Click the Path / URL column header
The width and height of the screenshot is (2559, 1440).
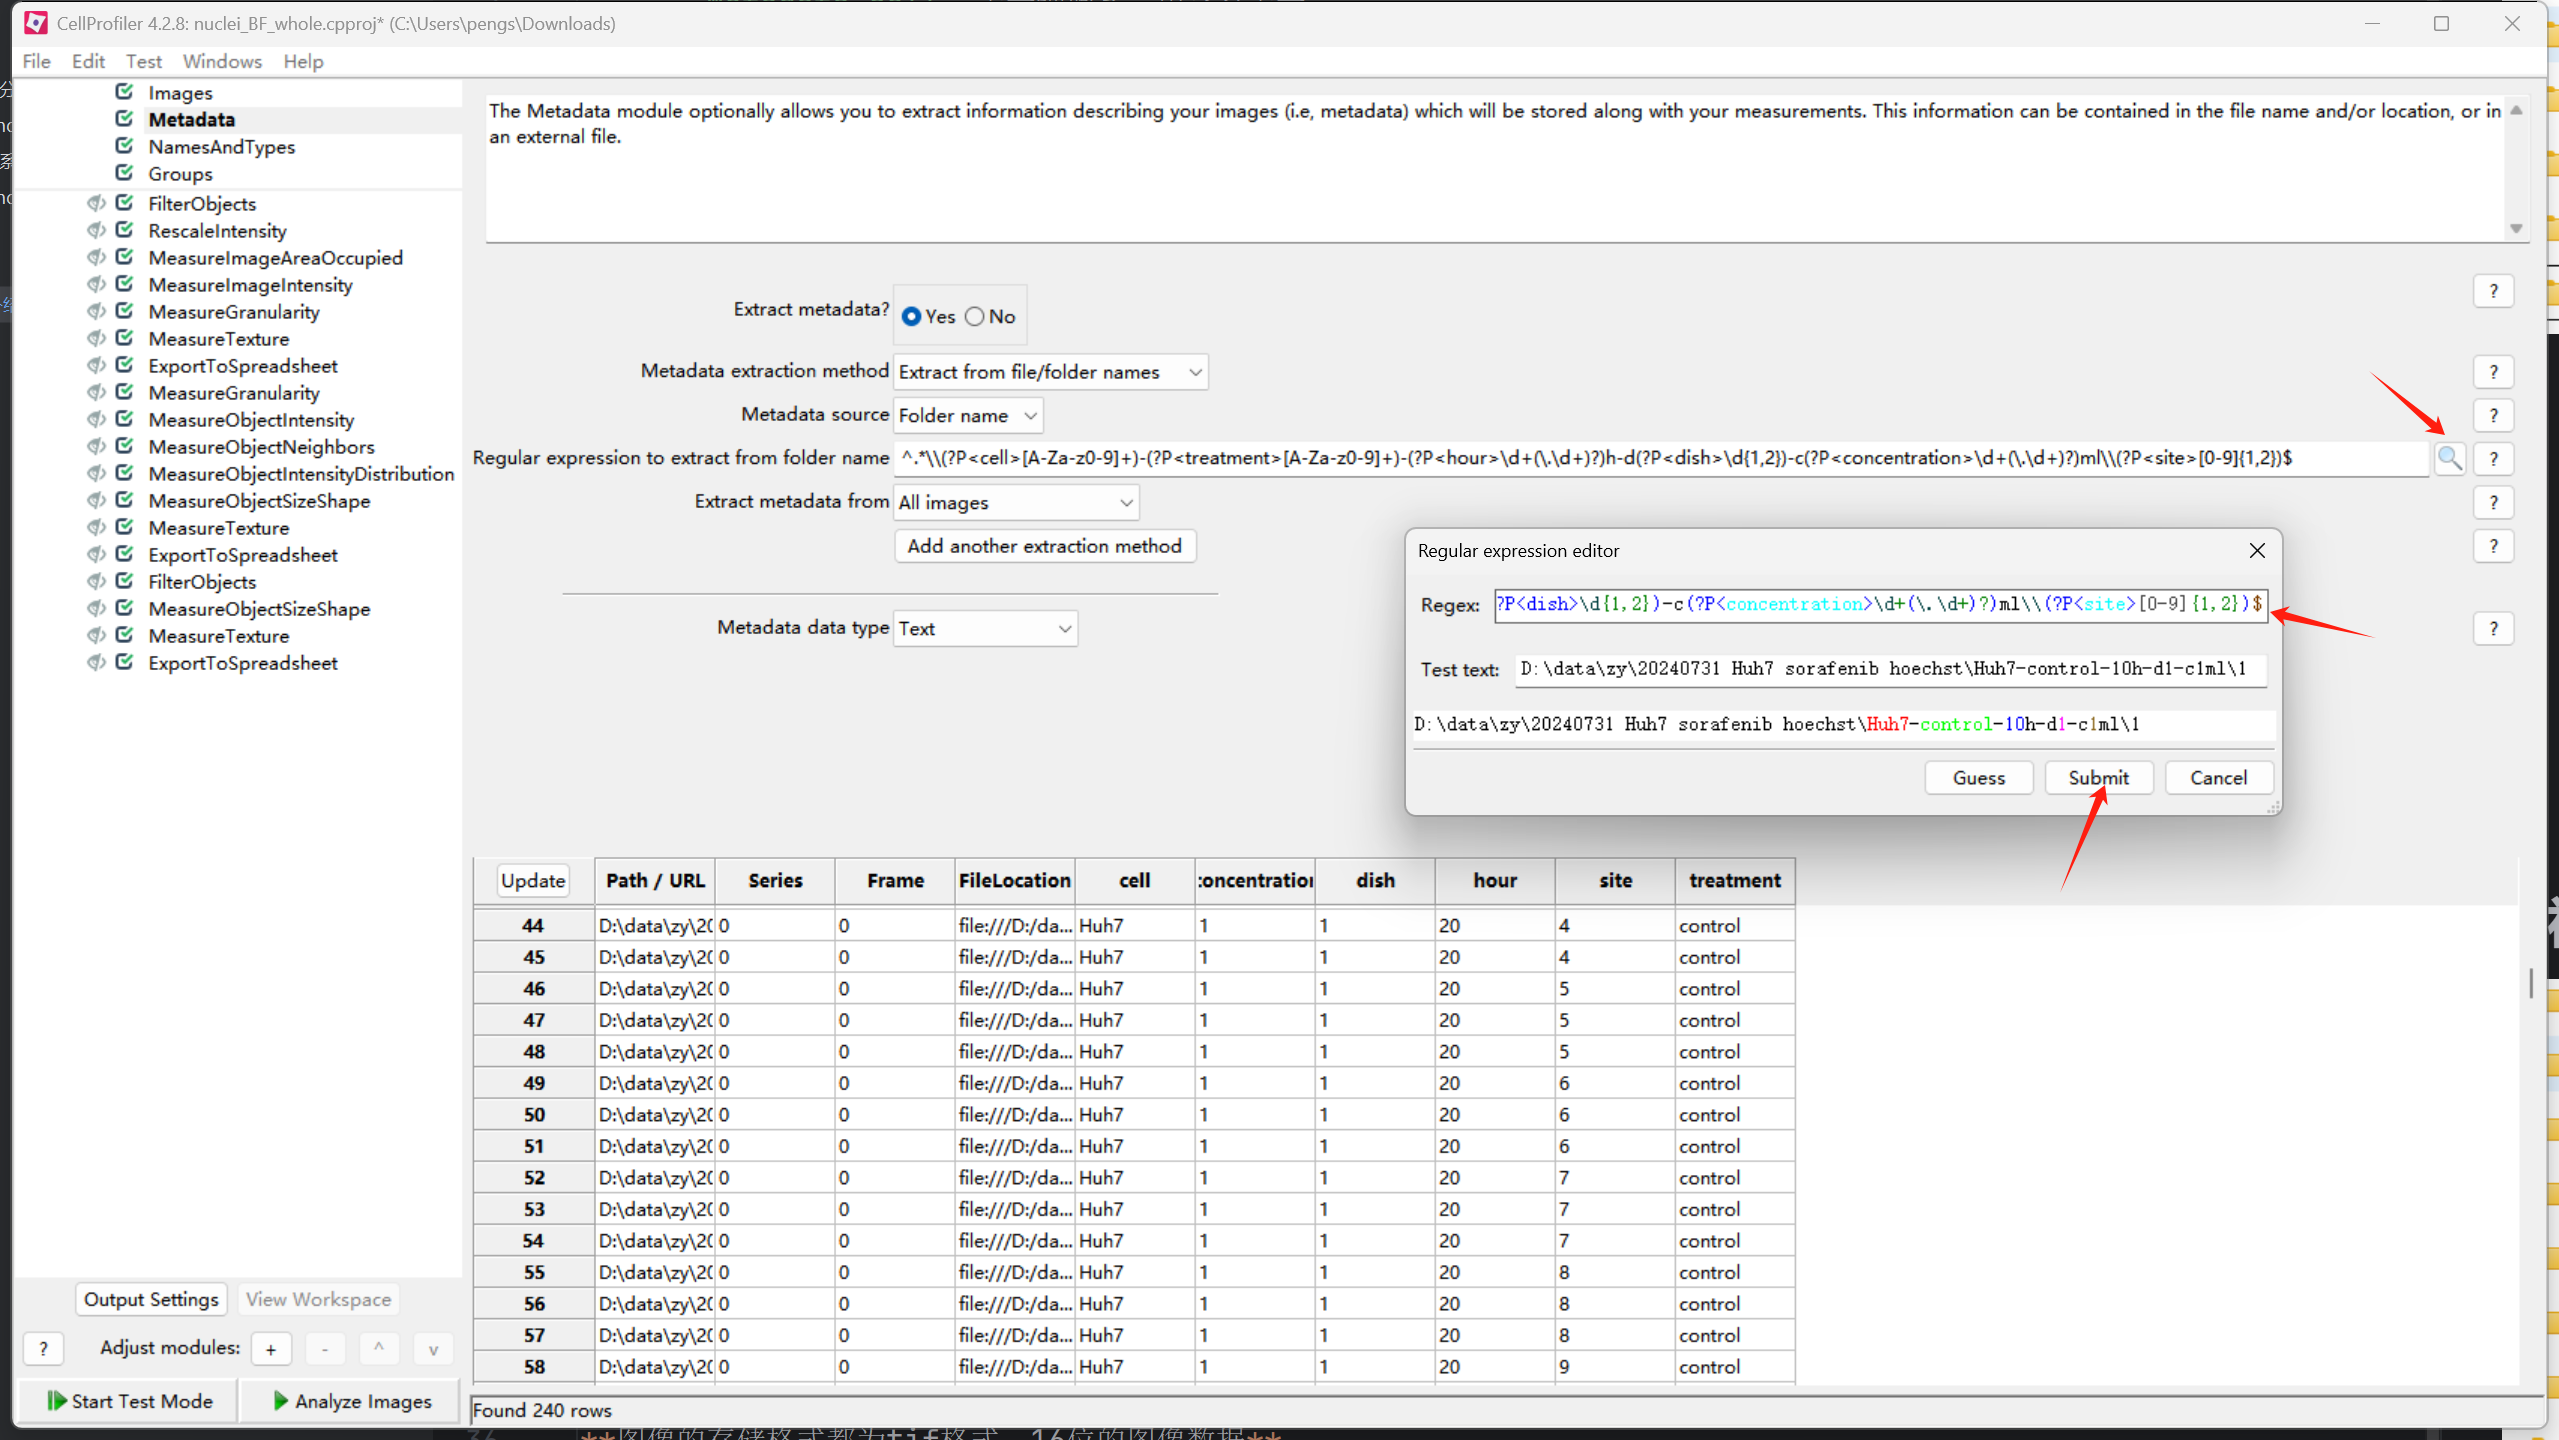coord(655,881)
